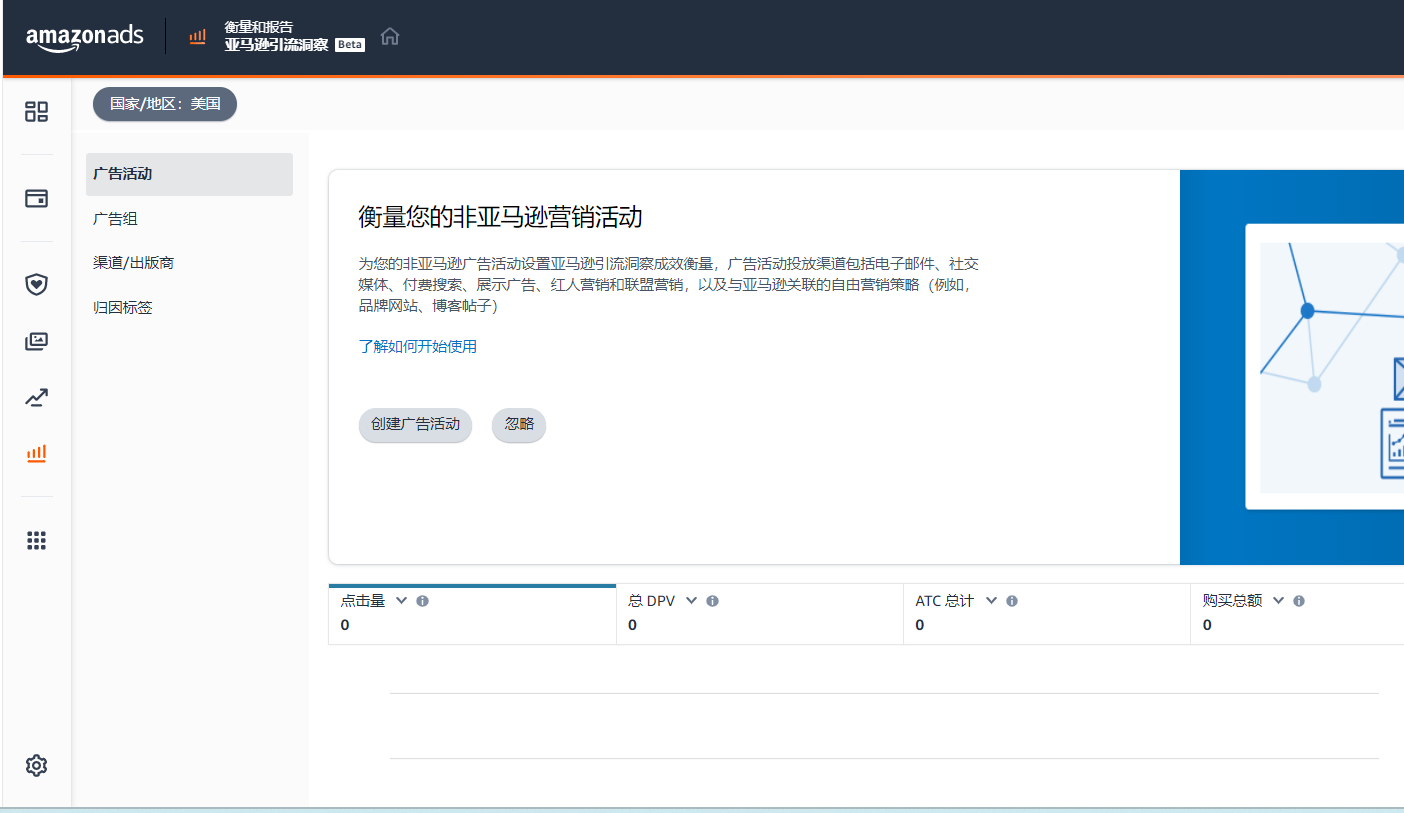Open the image library icon in sidebar
The height and width of the screenshot is (813, 1404).
[37, 341]
